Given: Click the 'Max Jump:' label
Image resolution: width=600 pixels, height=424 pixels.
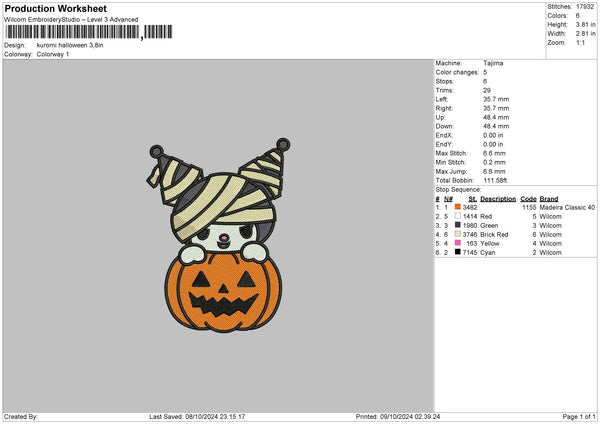Looking at the screenshot, I should [x=451, y=171].
